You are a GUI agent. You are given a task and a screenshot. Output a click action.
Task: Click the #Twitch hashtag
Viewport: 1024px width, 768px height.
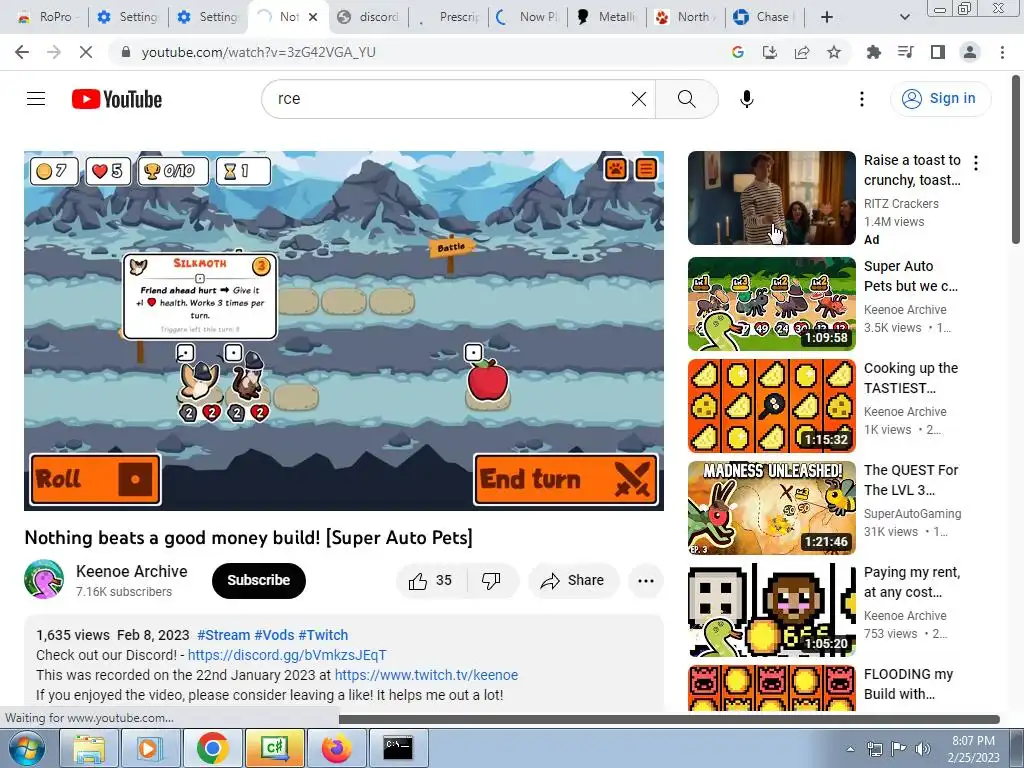pyautogui.click(x=323, y=635)
